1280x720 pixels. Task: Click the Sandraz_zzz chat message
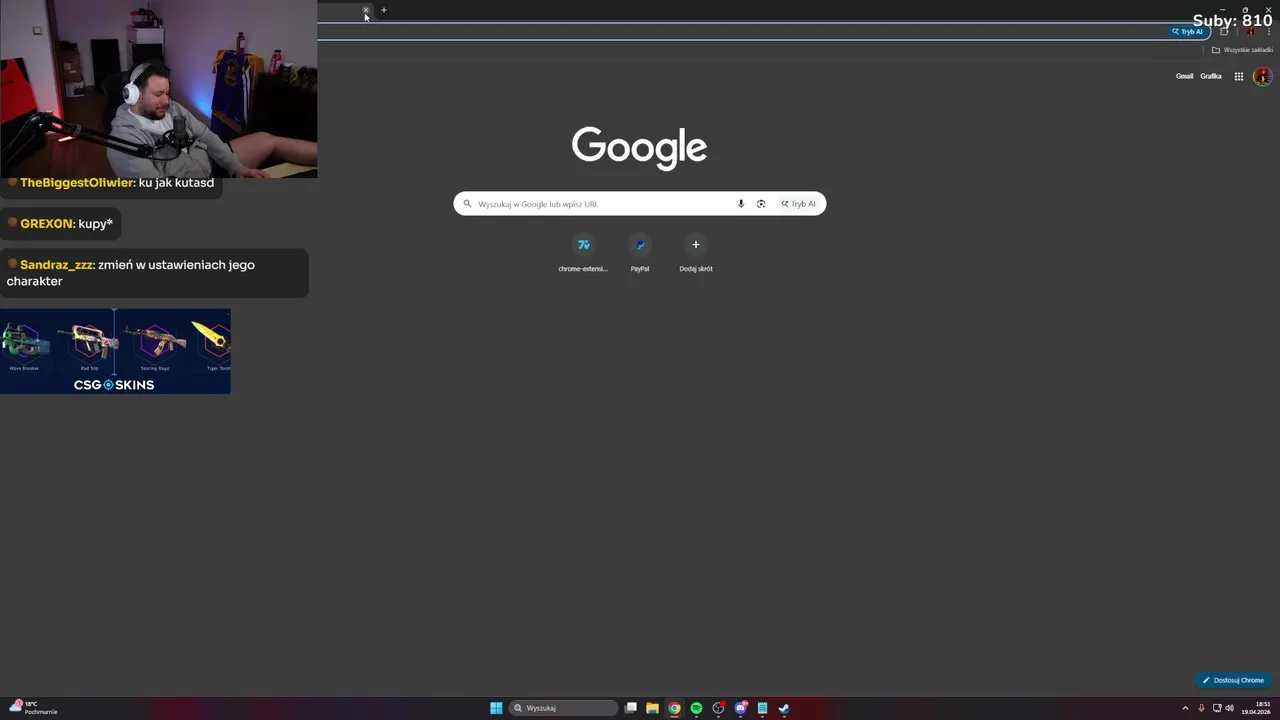(154, 273)
